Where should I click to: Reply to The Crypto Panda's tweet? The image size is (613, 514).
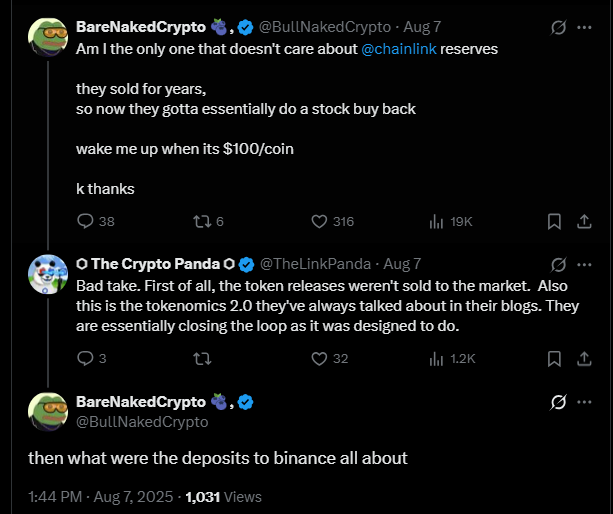(x=85, y=358)
